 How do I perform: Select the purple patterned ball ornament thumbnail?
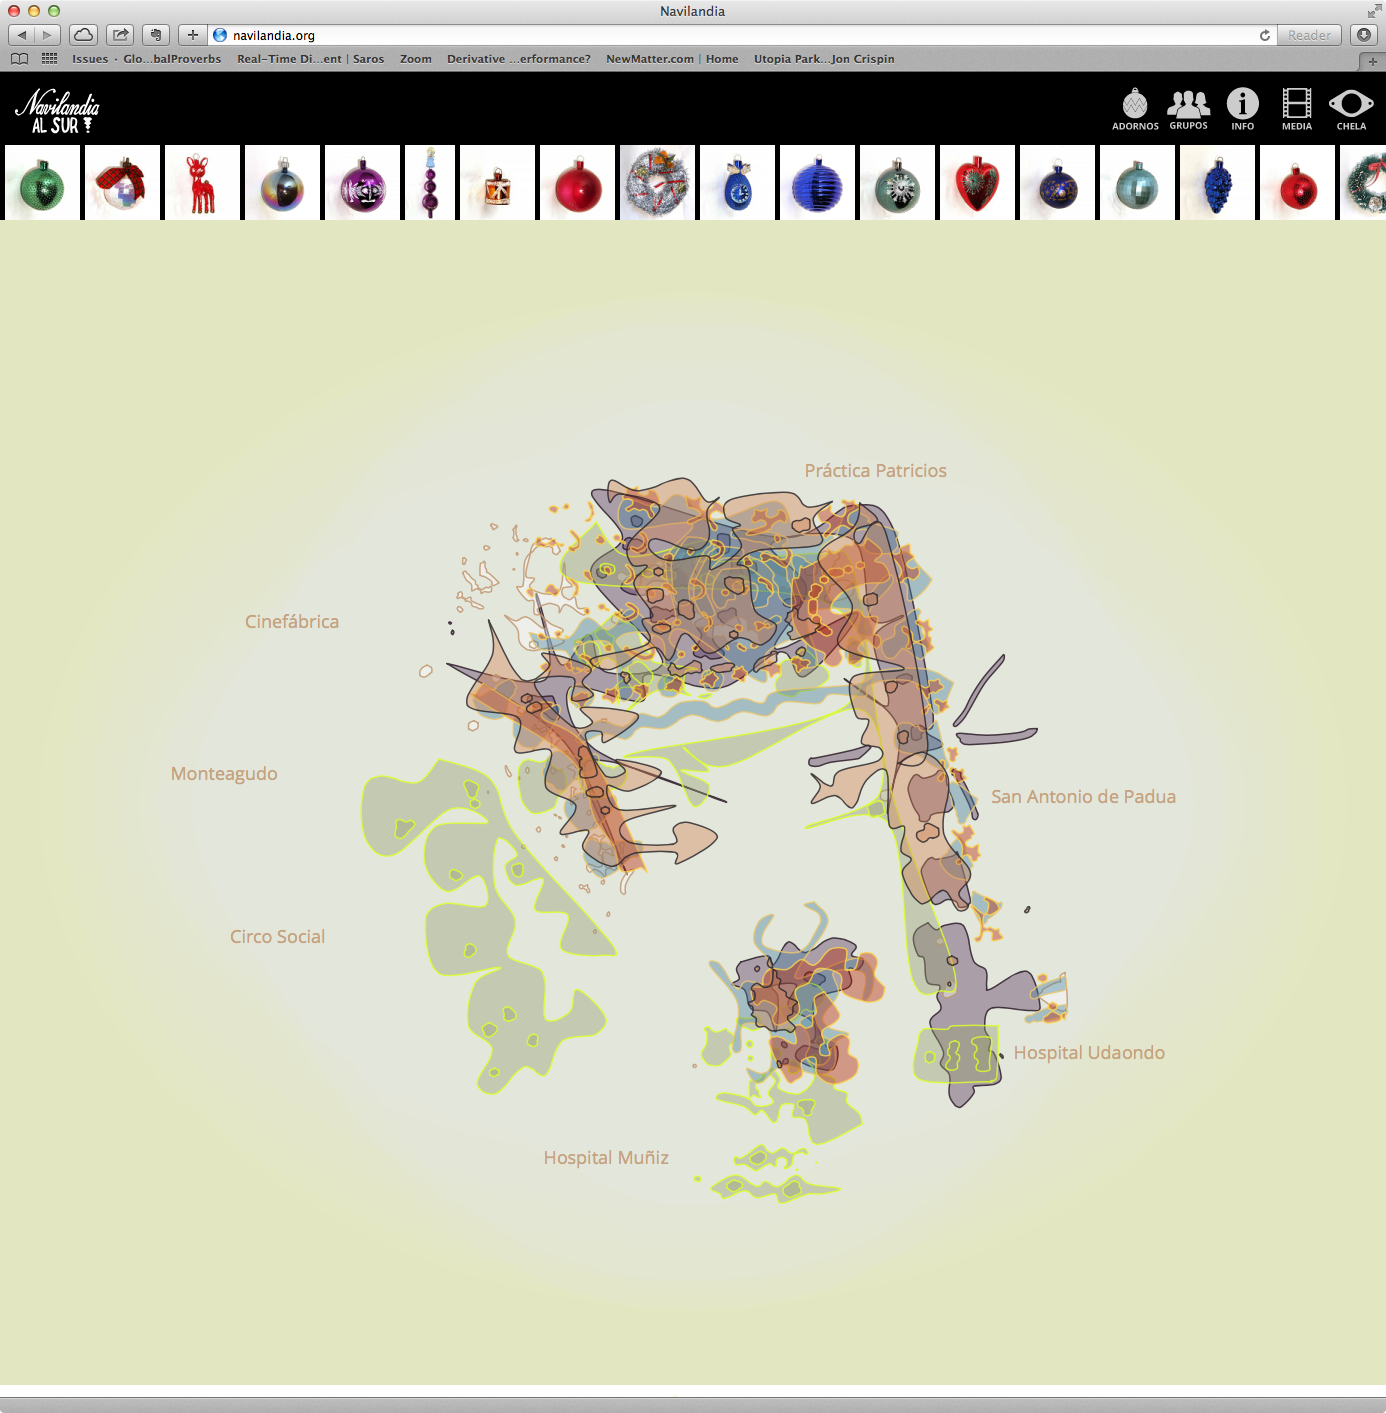362,182
